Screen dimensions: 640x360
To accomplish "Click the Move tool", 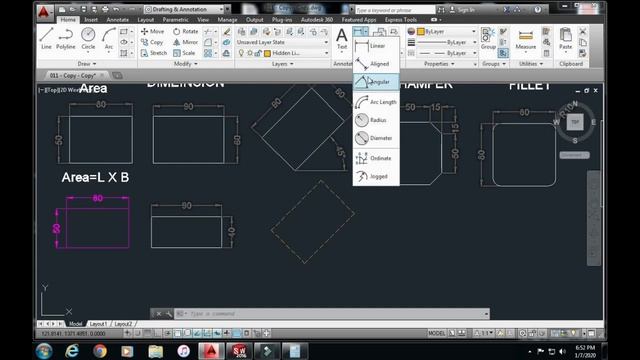I will coord(152,31).
